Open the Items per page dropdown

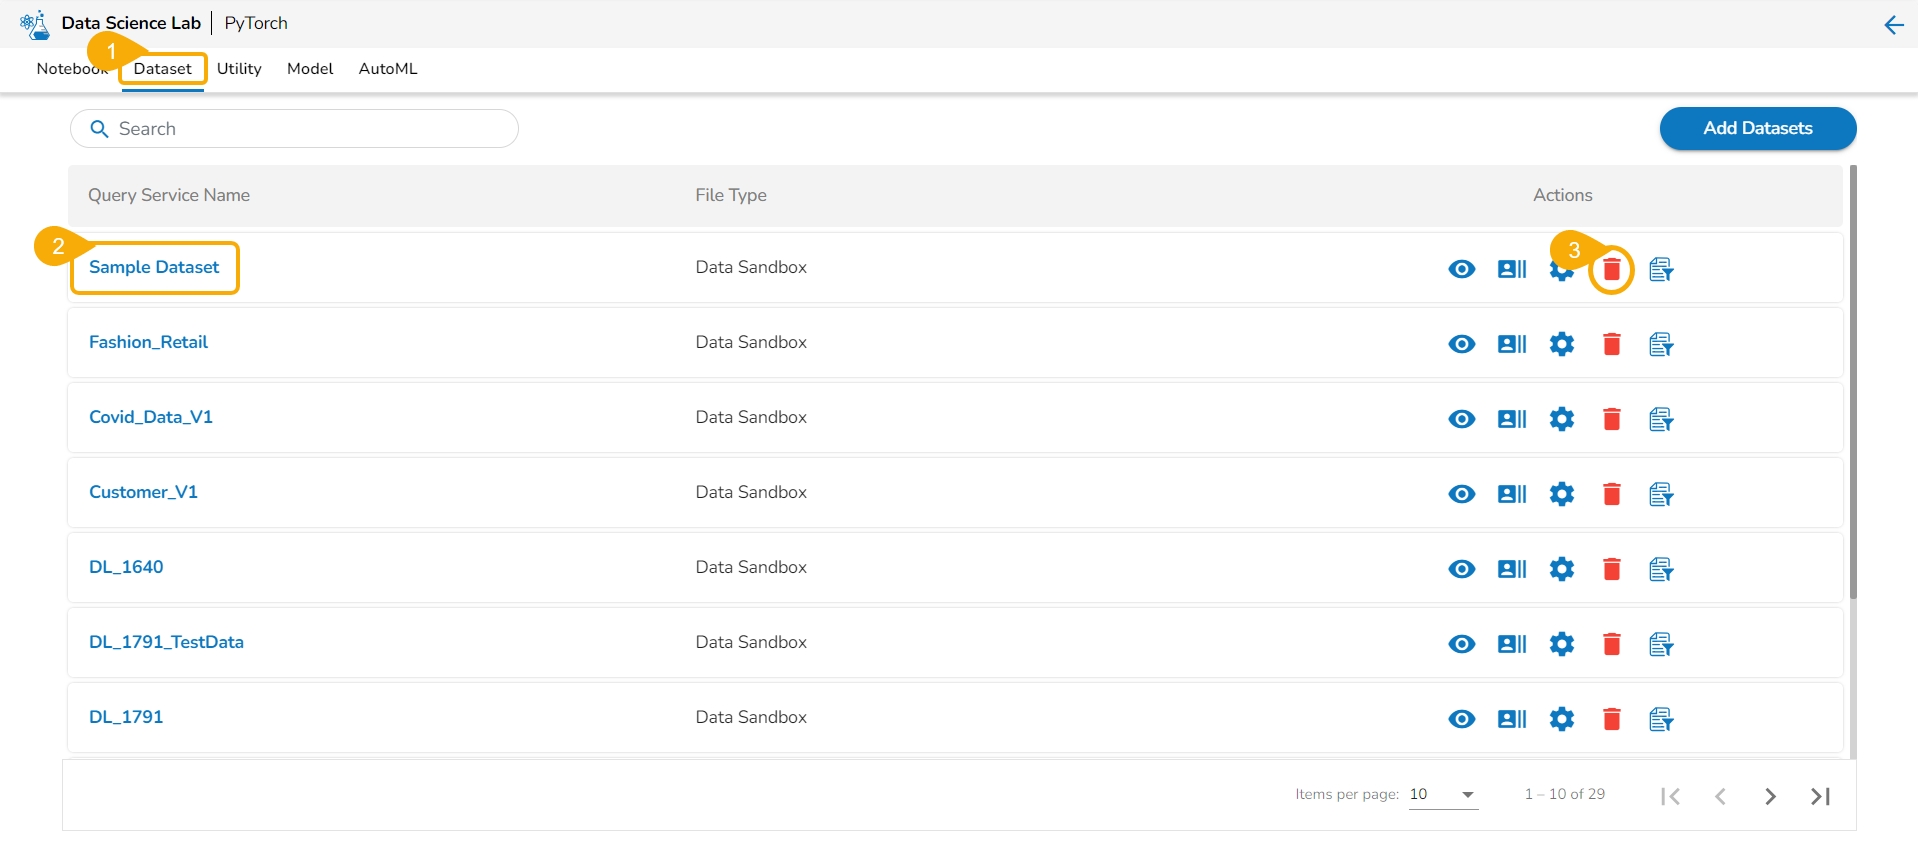[1443, 794]
